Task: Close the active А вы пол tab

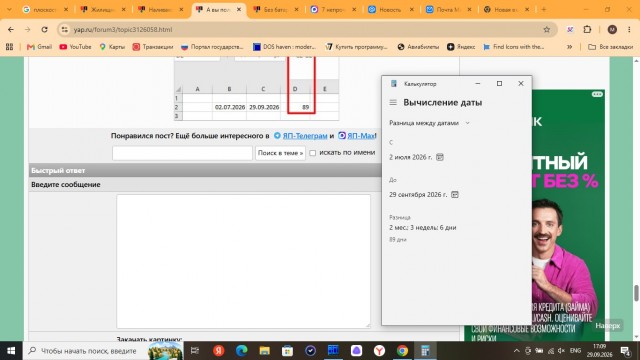Action: (x=239, y=9)
